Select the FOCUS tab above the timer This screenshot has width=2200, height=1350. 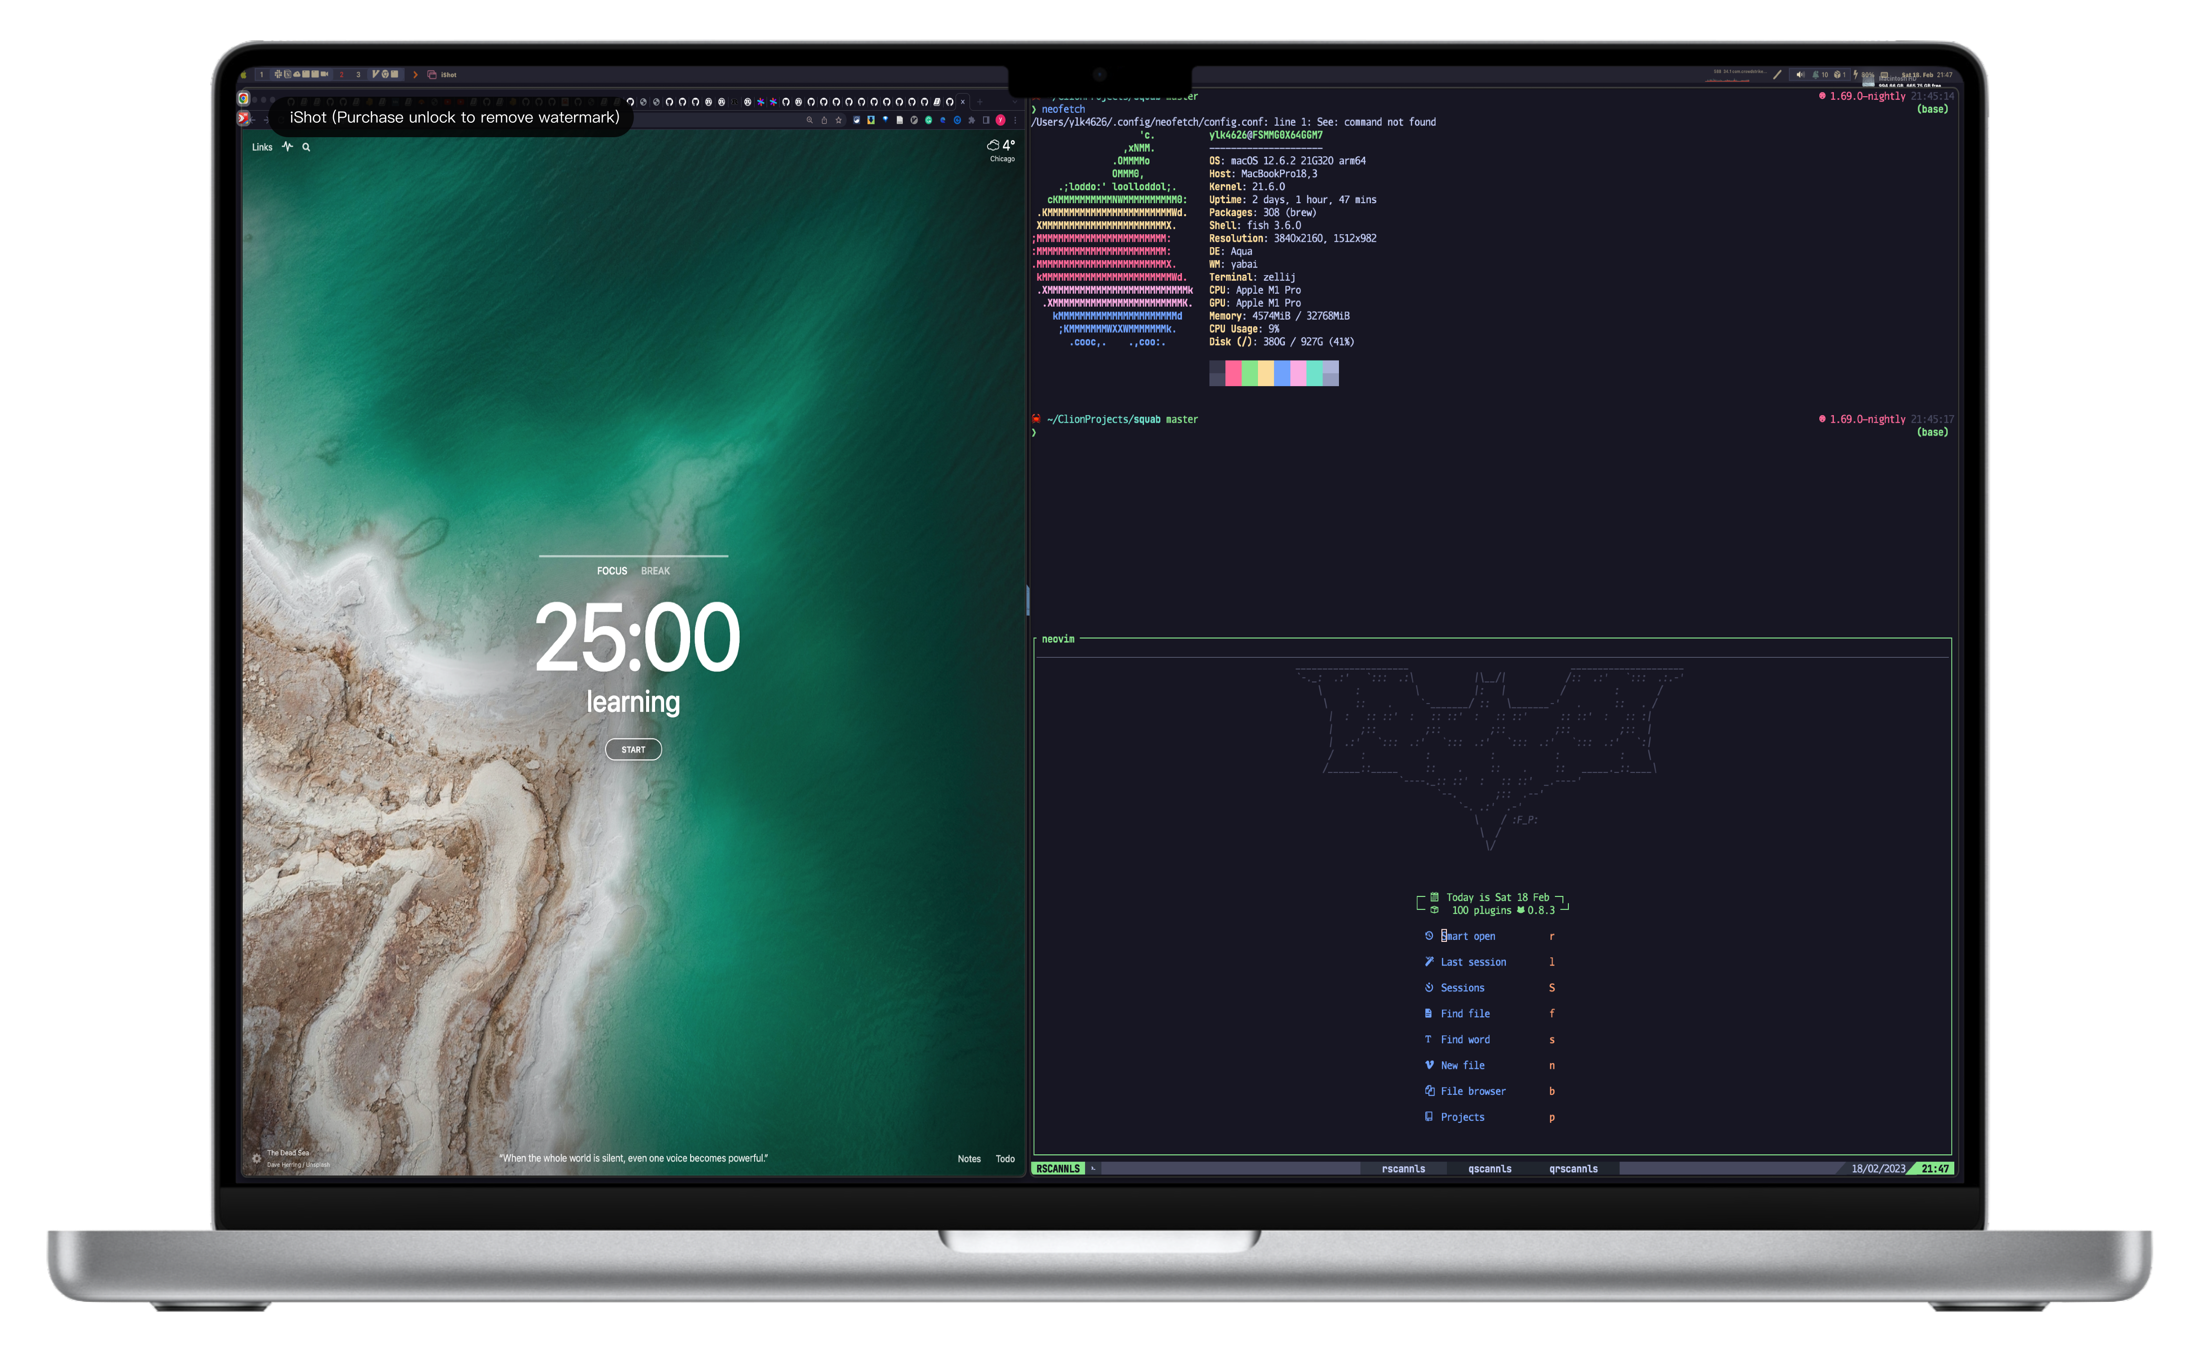click(611, 571)
